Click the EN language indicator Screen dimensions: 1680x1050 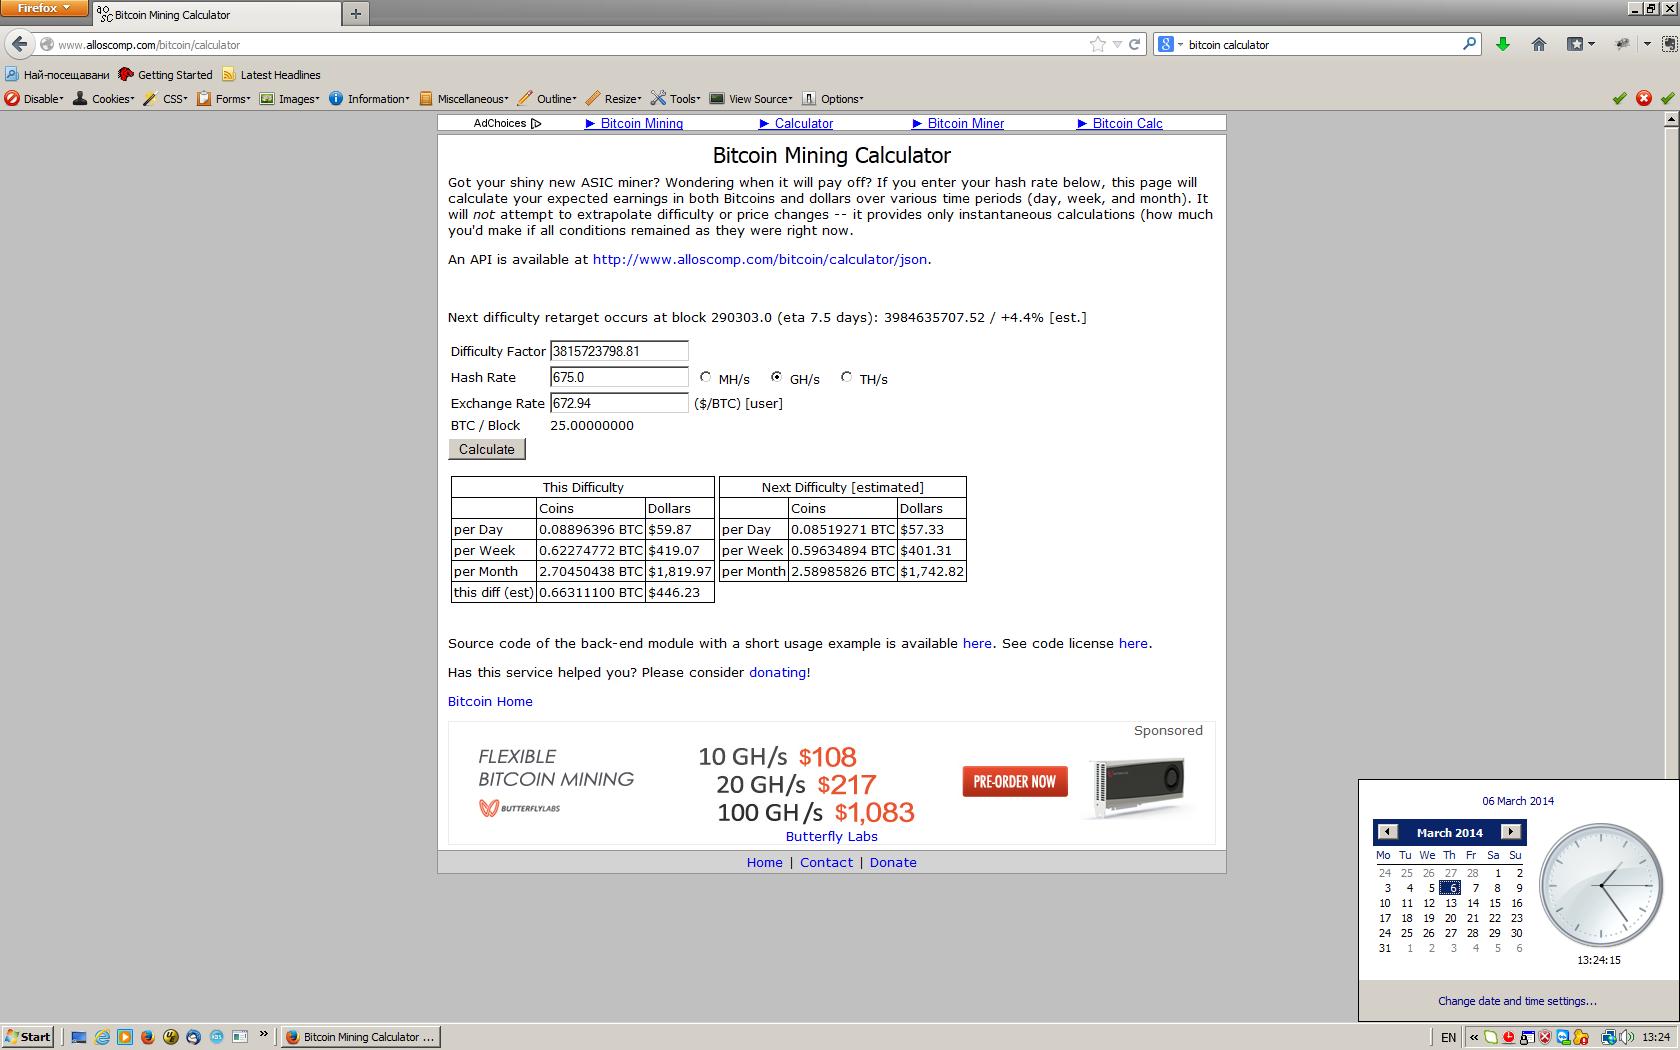click(1448, 1037)
